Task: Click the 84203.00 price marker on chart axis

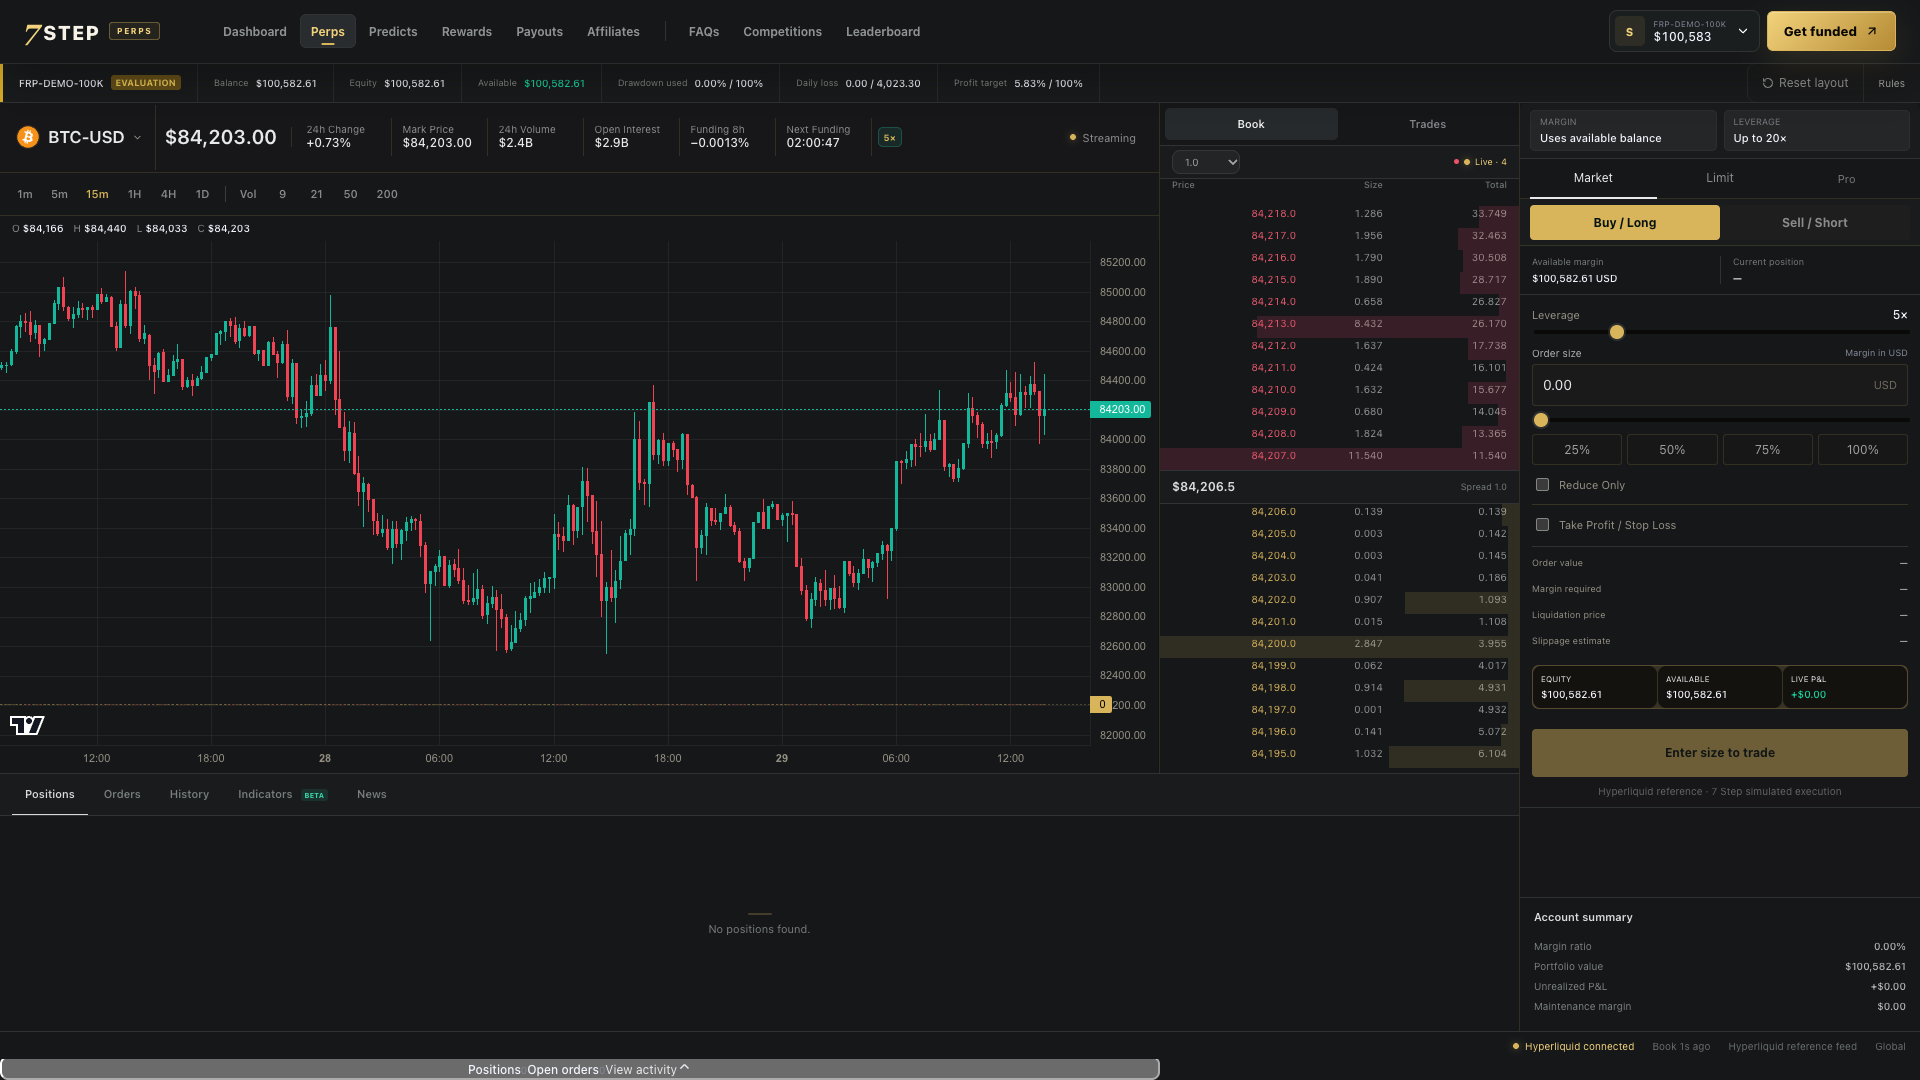Action: pyautogui.click(x=1120, y=409)
